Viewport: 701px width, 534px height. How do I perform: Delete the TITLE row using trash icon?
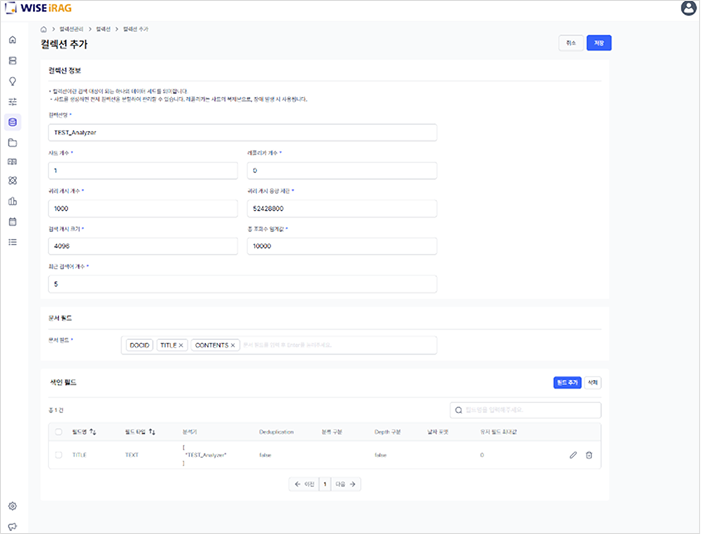click(589, 455)
